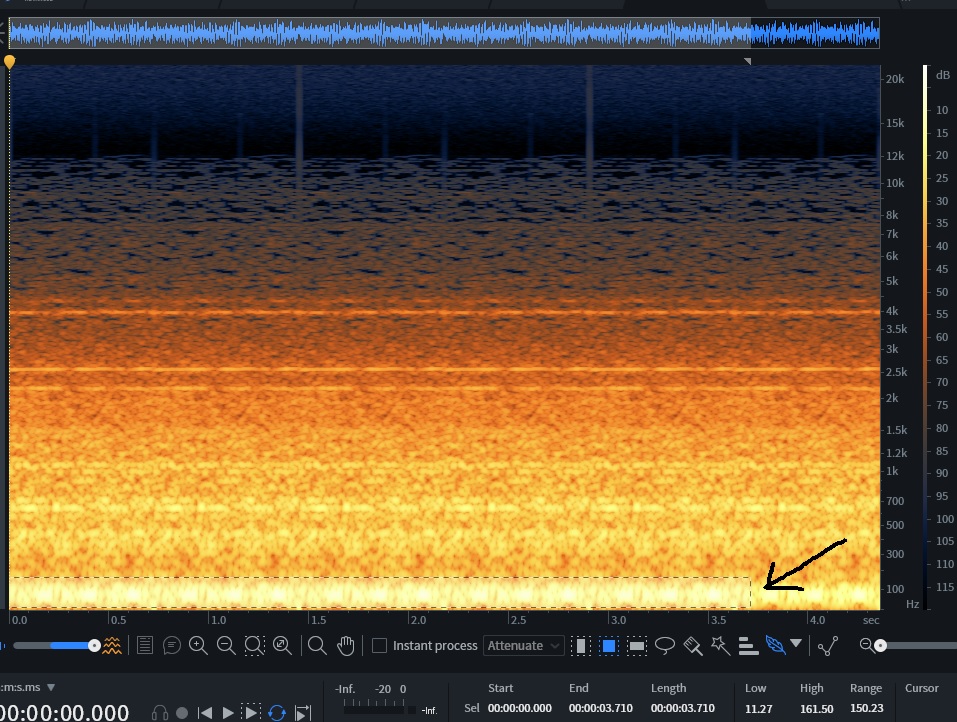Click the 20k label on frequency ruler
This screenshot has width=957, height=722.
coord(895,79)
